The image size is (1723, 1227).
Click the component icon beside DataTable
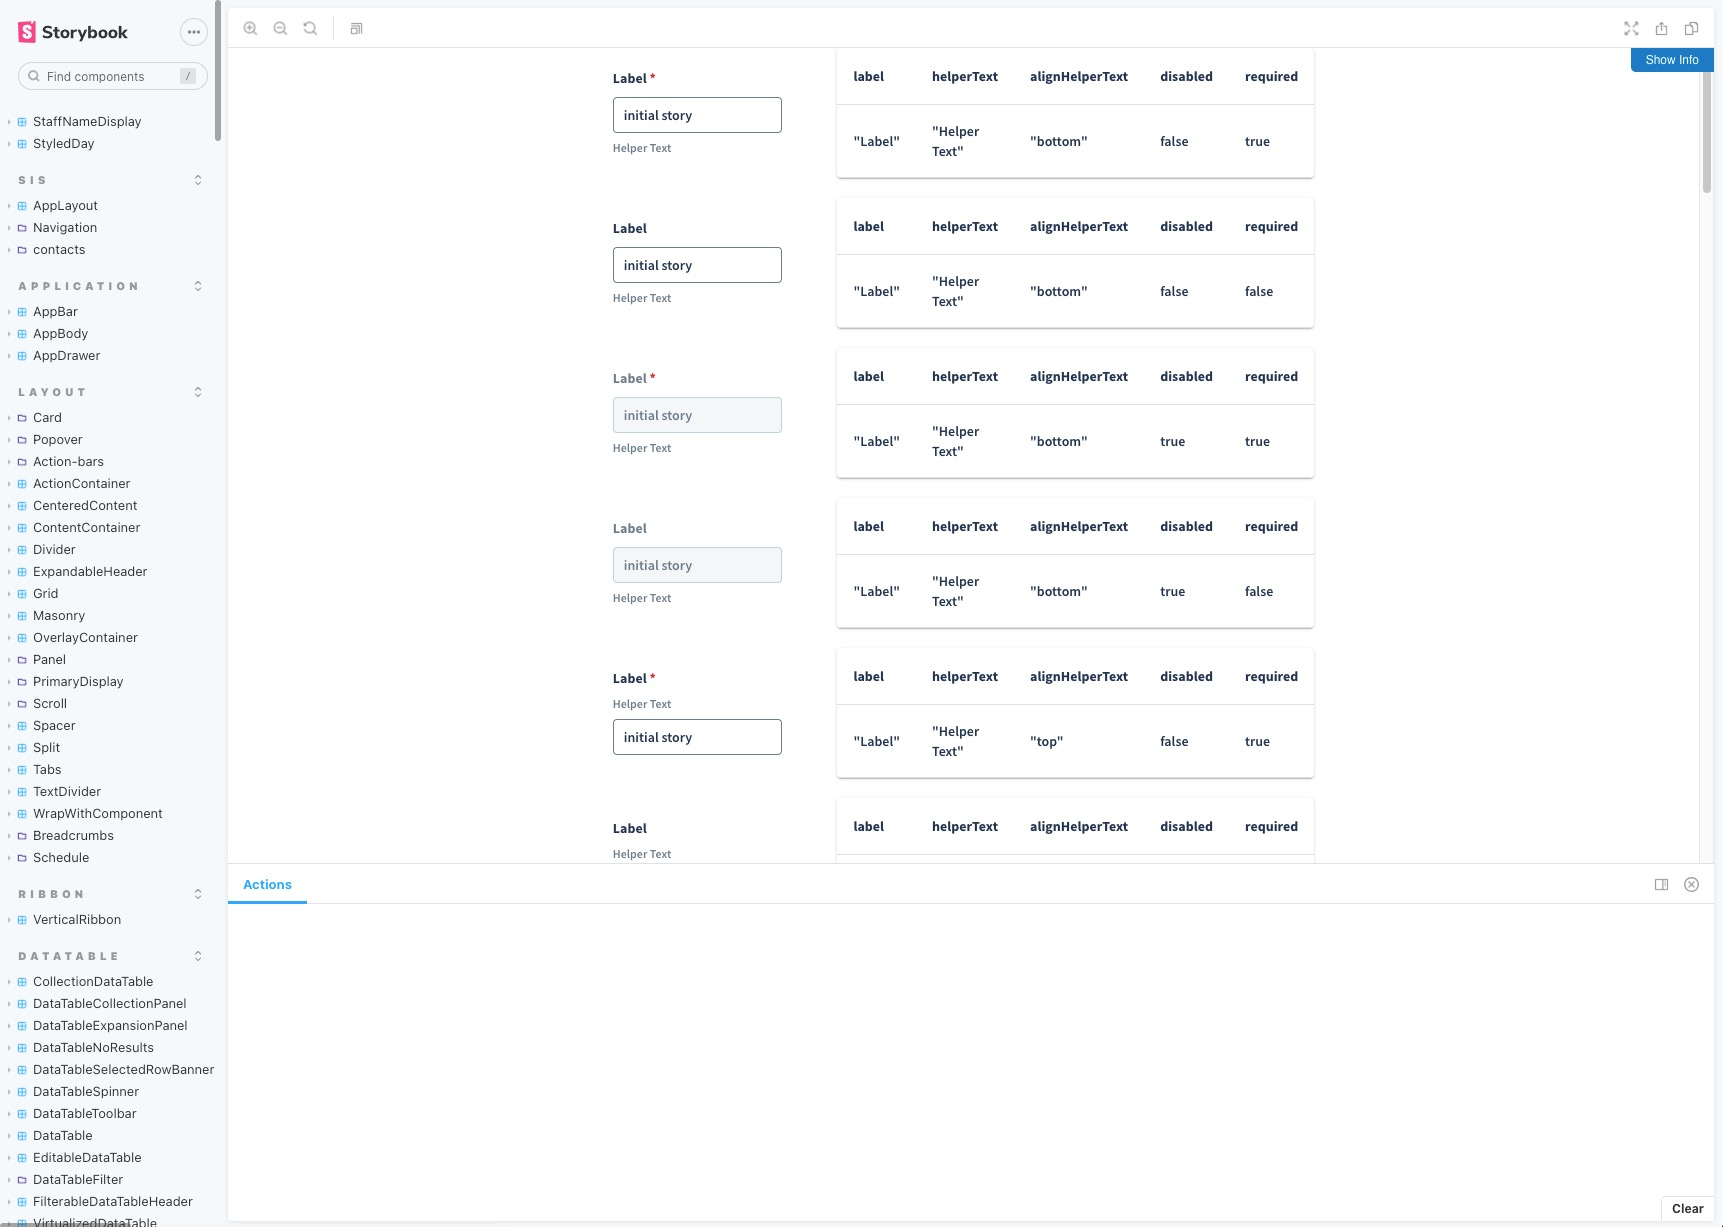[22, 1136]
